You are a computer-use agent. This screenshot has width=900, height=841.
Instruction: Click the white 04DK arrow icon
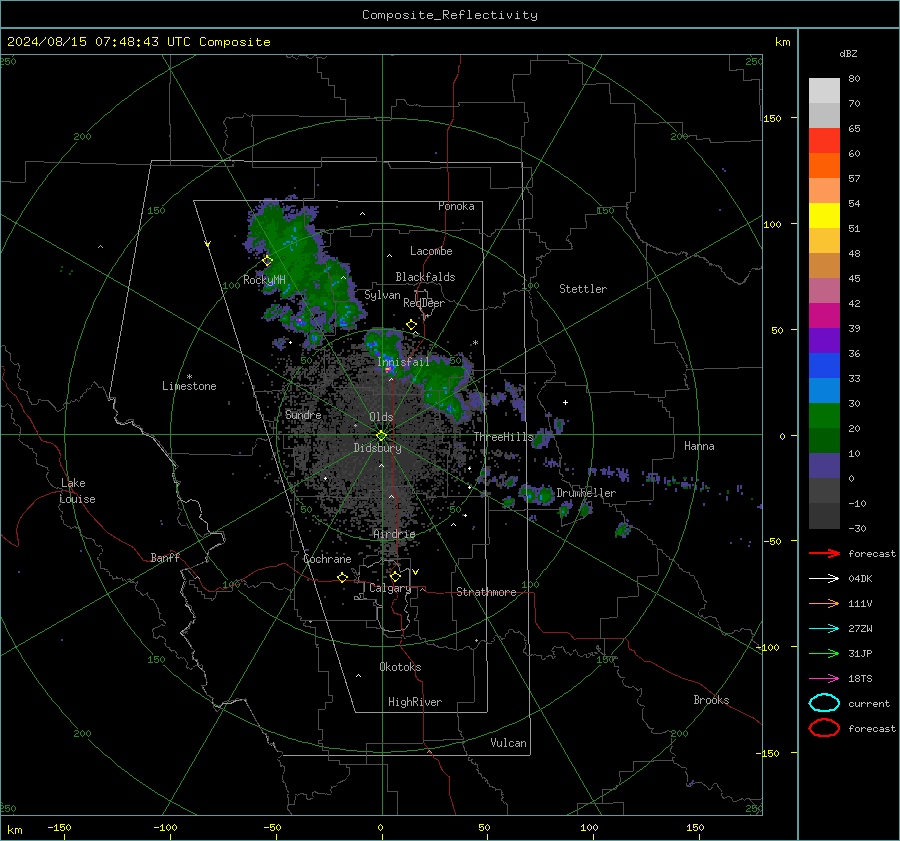click(x=824, y=578)
